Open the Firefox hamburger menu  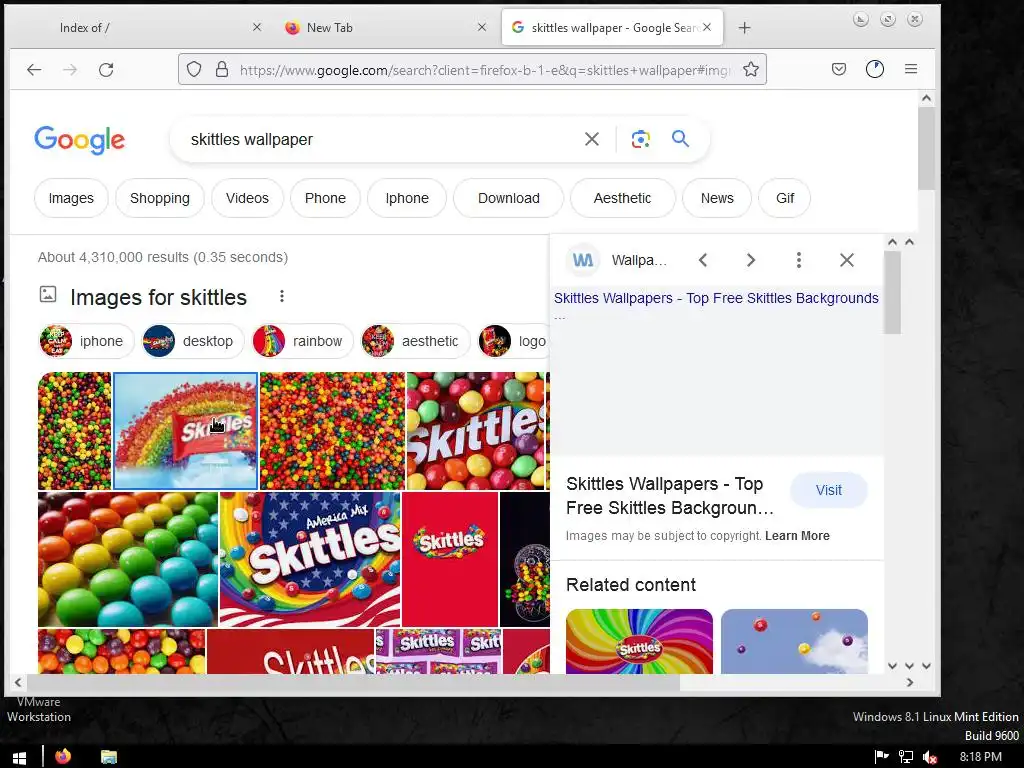[911, 69]
